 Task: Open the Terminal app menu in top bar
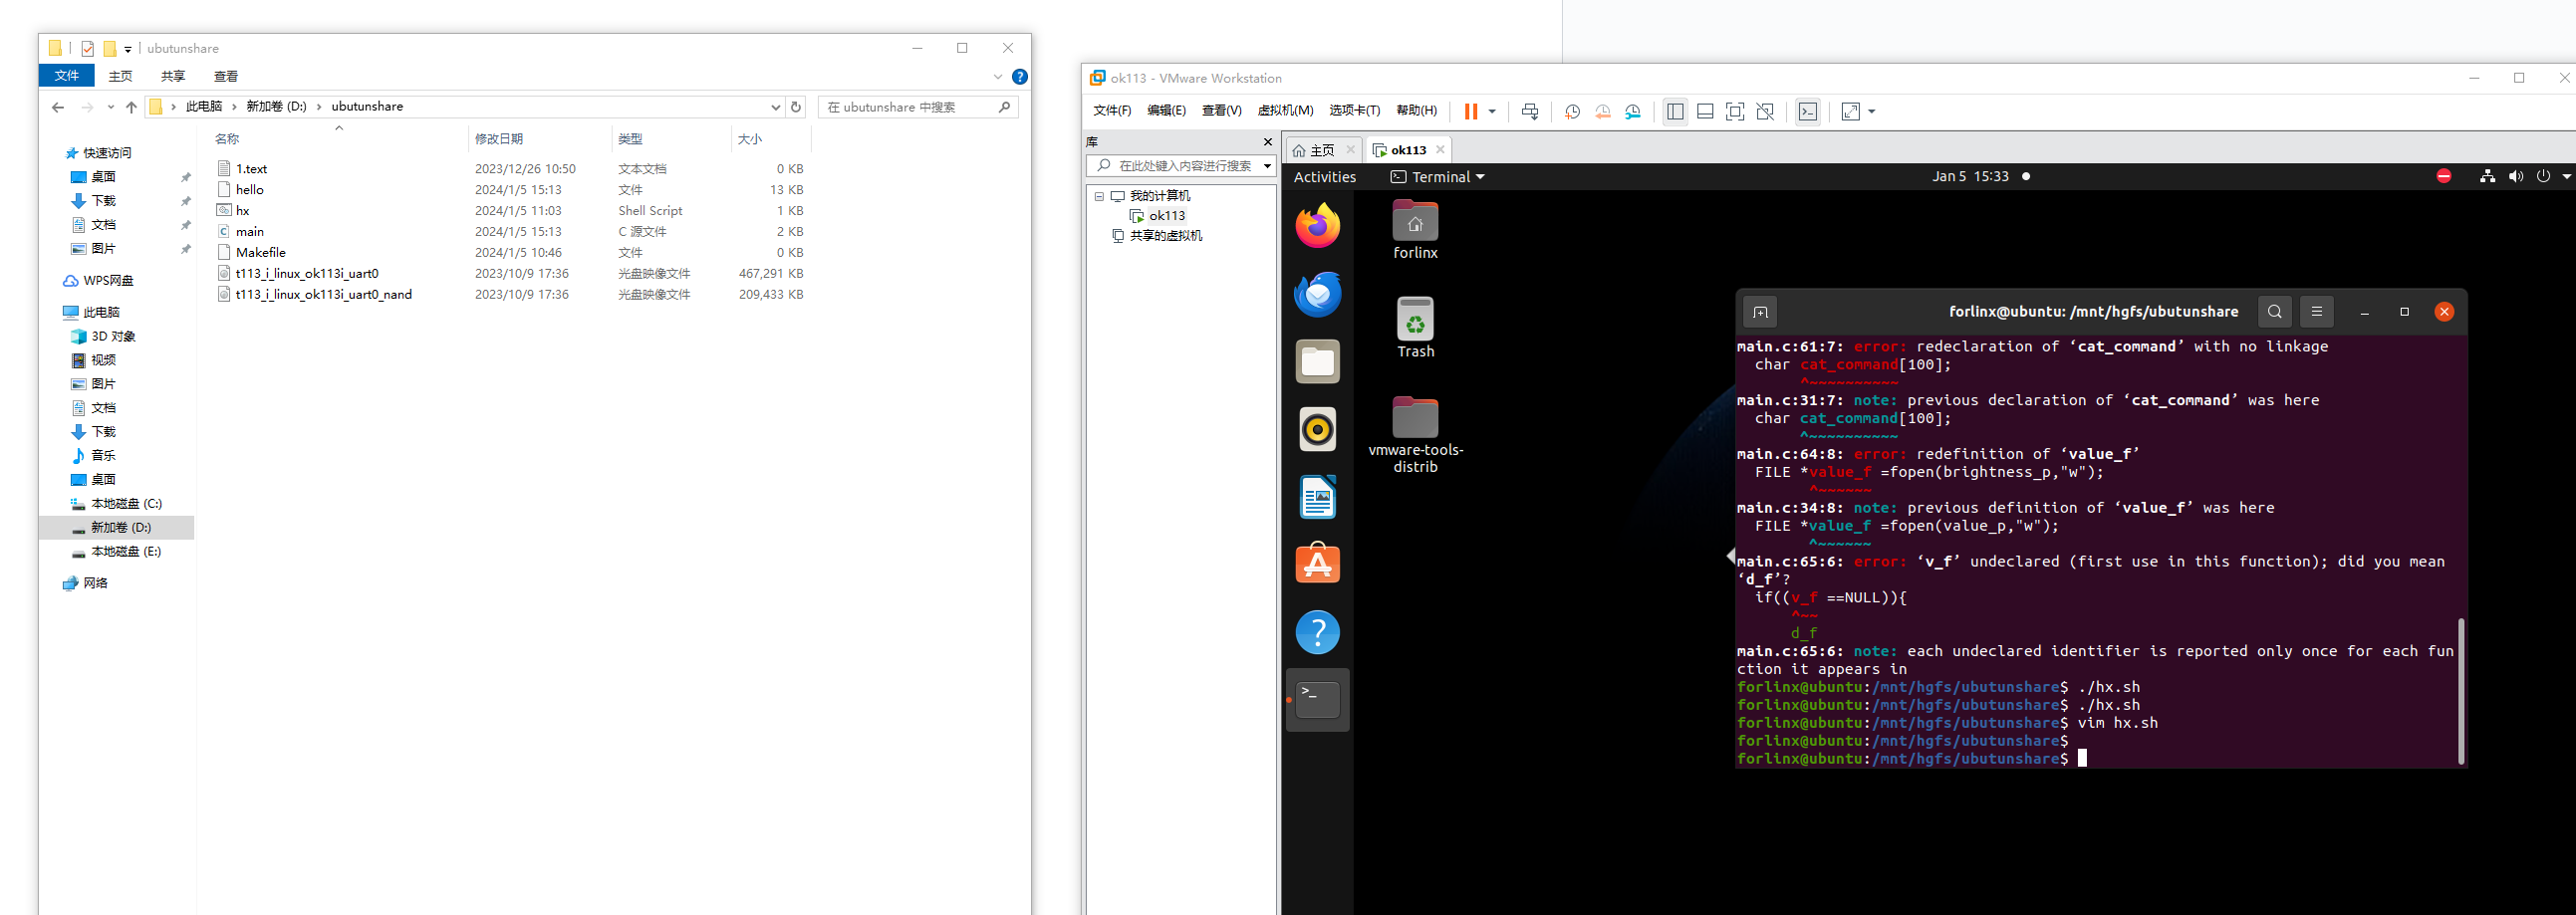pyautogui.click(x=1437, y=177)
